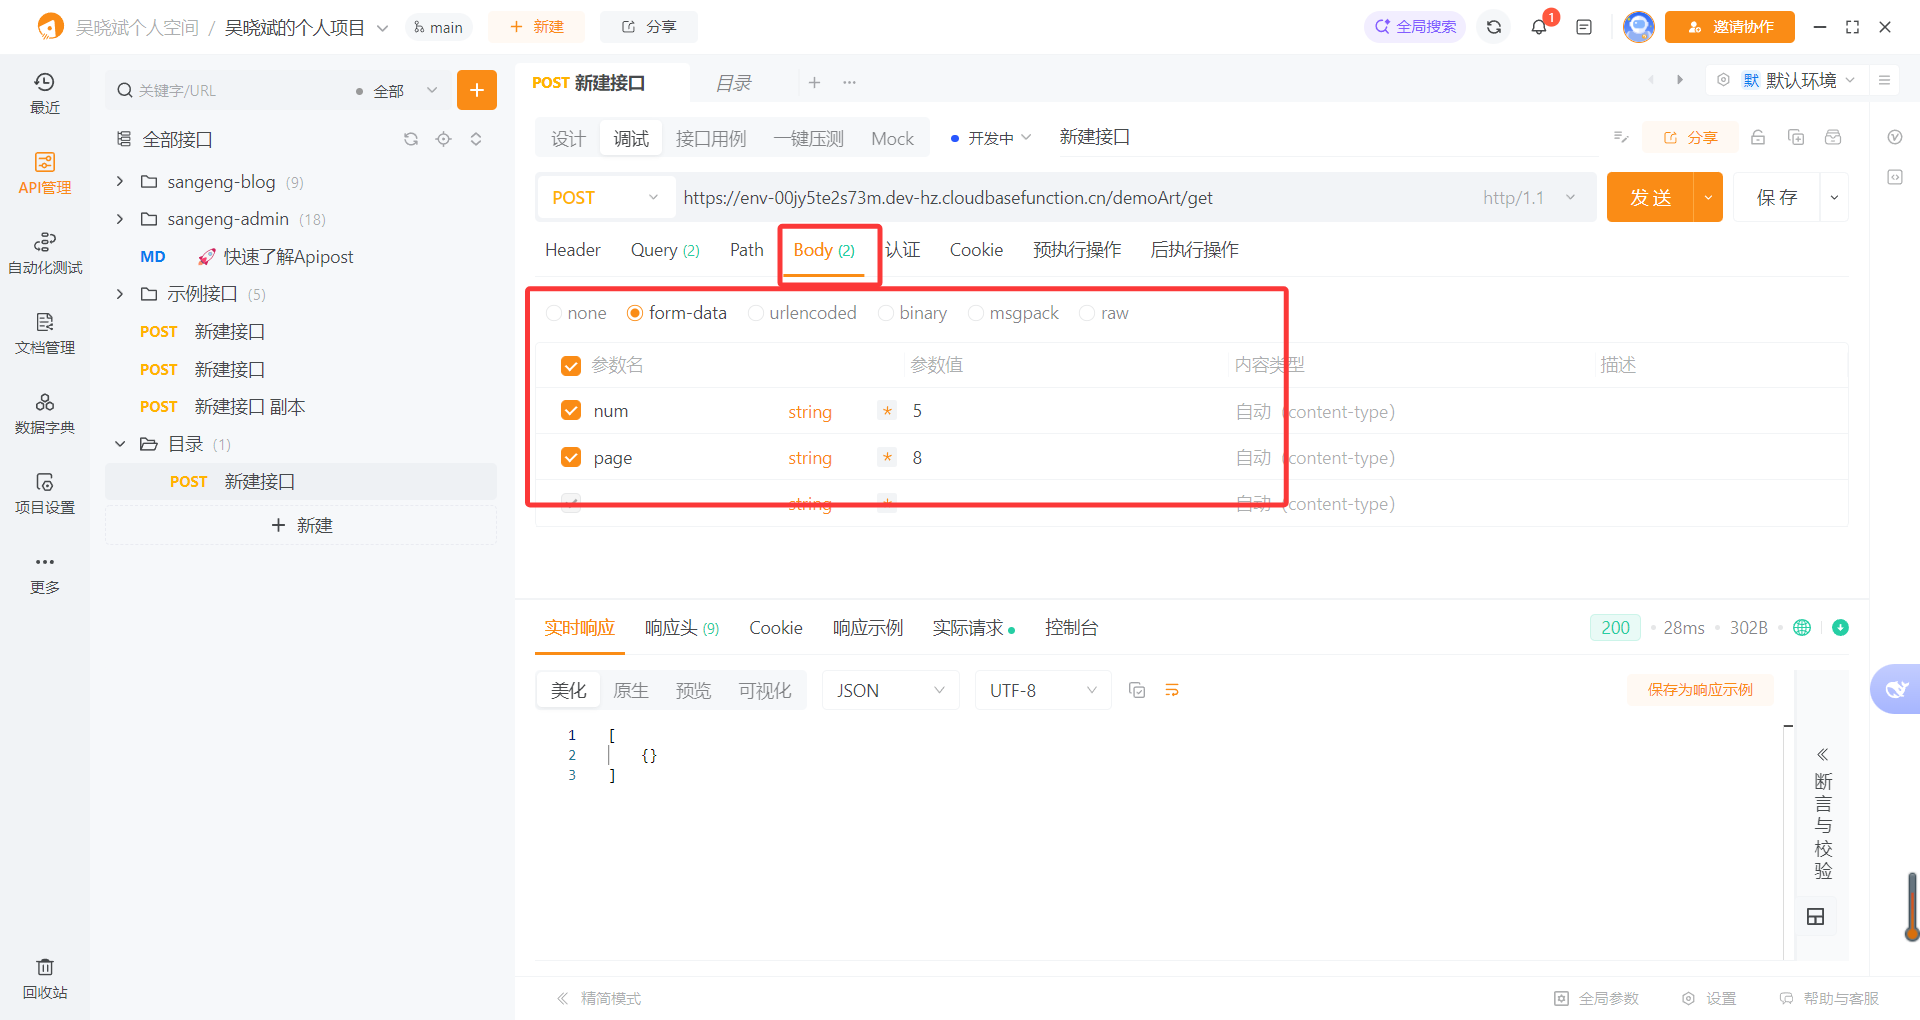Open Automated Testing sidebar icon
The width and height of the screenshot is (1920, 1020).
point(45,253)
